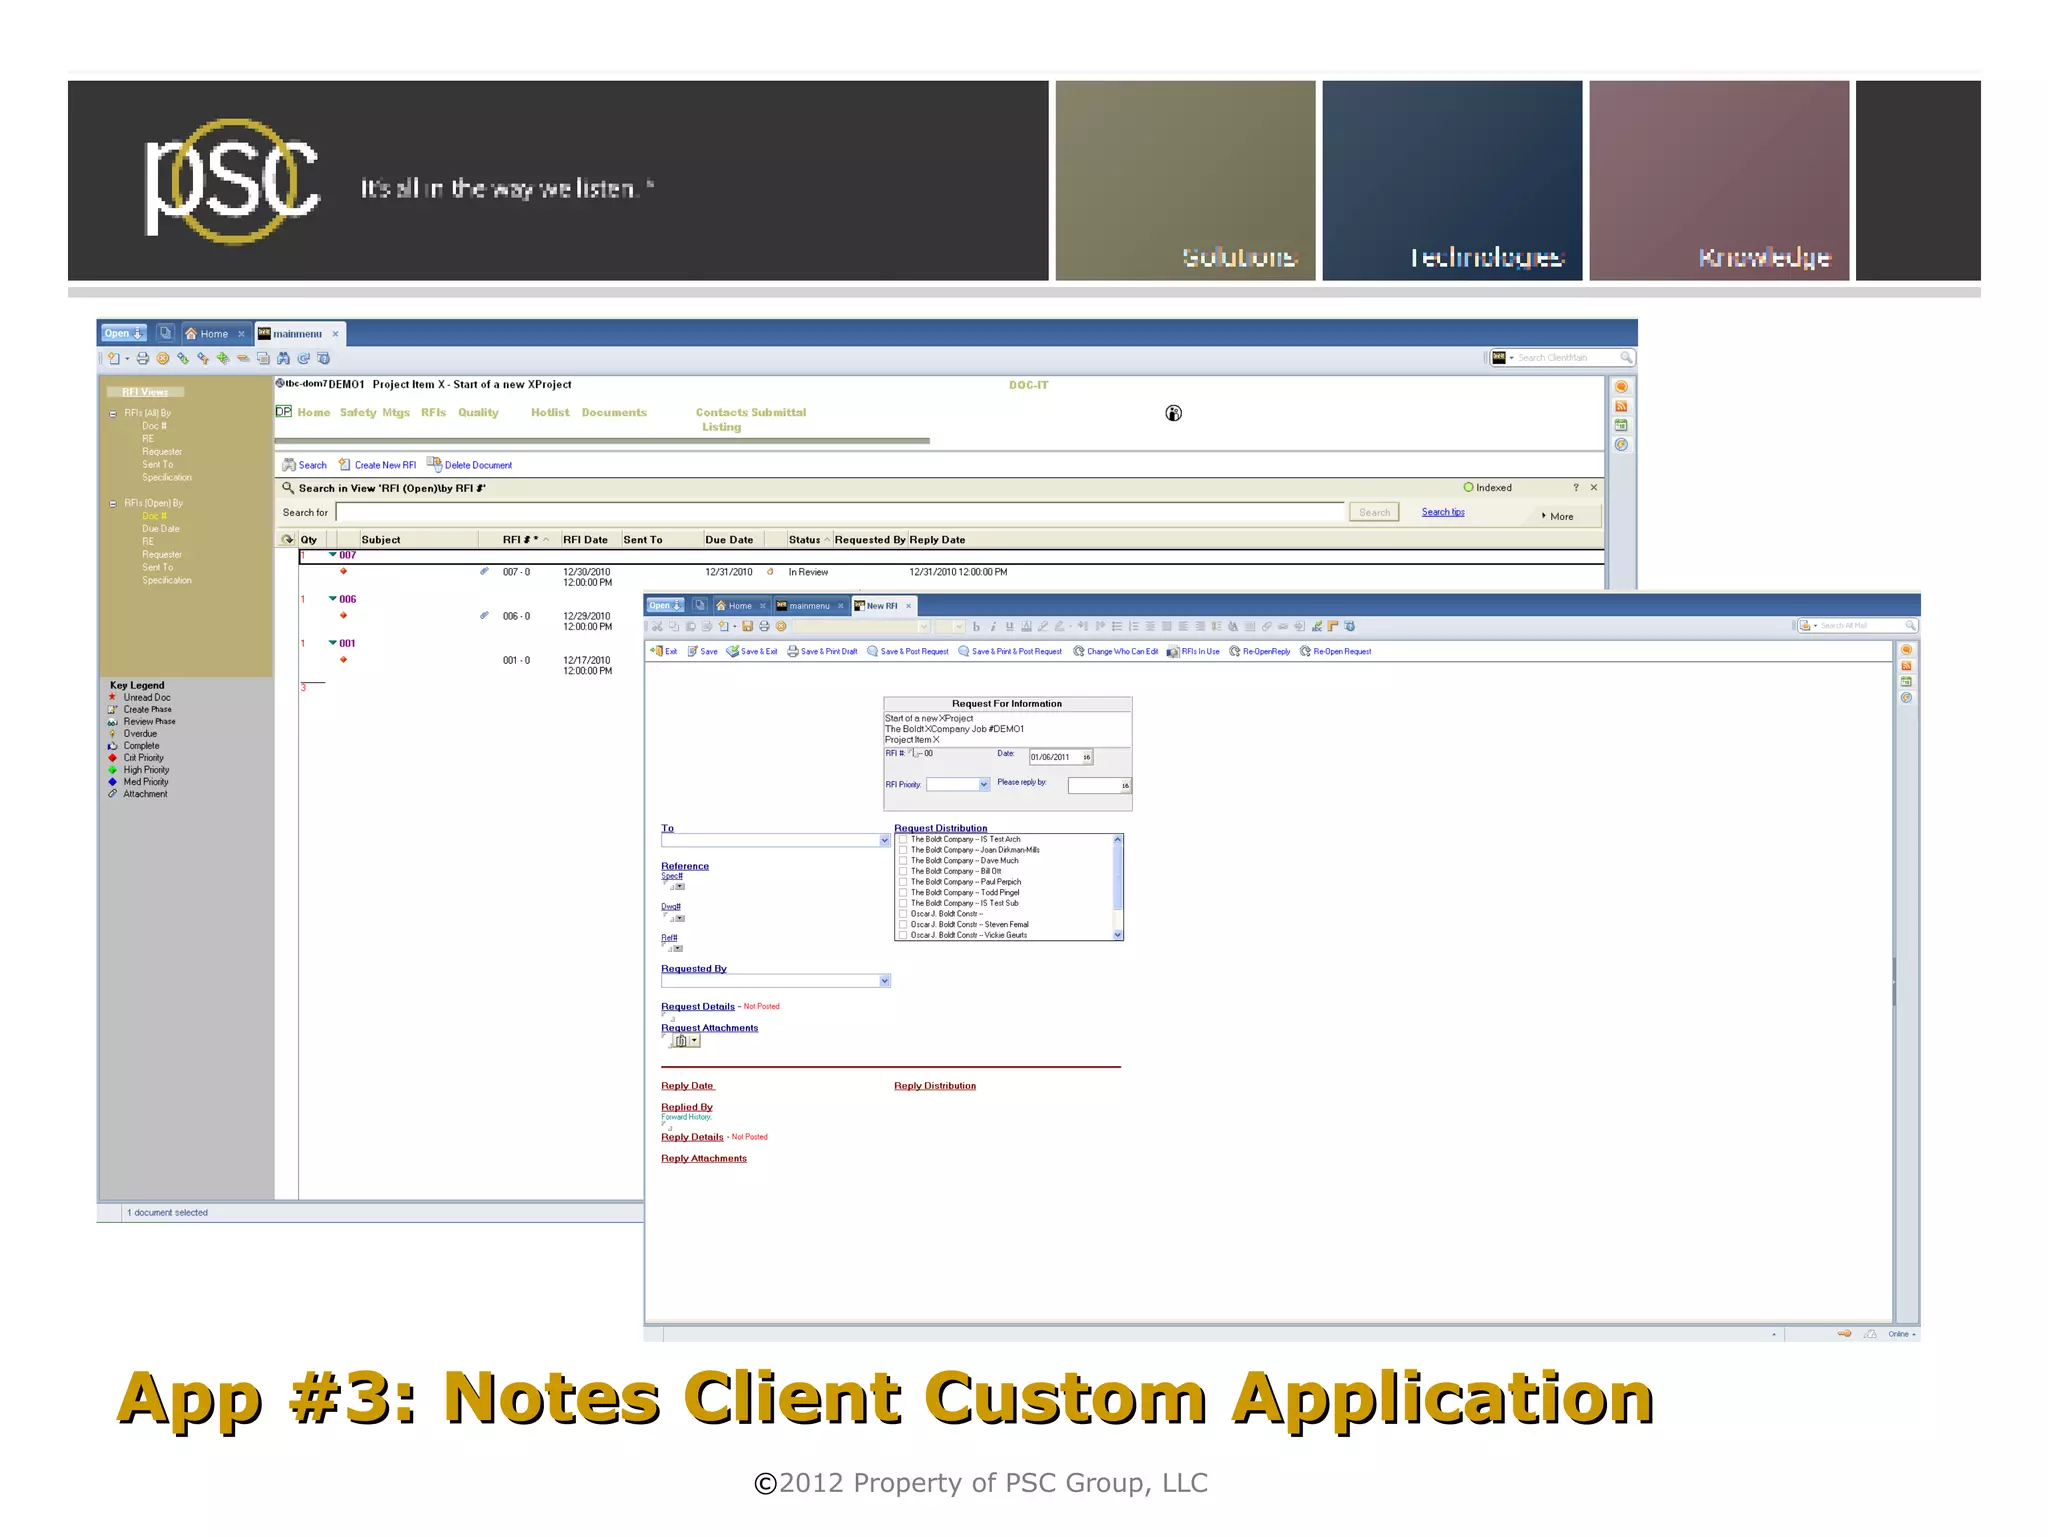Open the To field dropdown

884,841
